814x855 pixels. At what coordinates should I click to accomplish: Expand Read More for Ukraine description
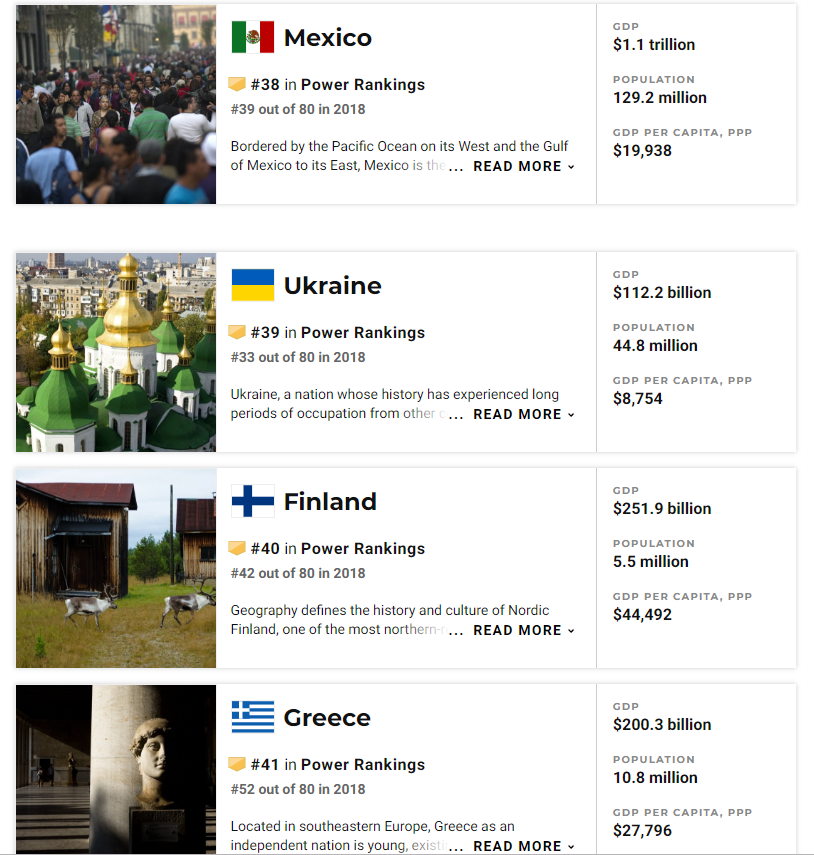click(x=523, y=414)
